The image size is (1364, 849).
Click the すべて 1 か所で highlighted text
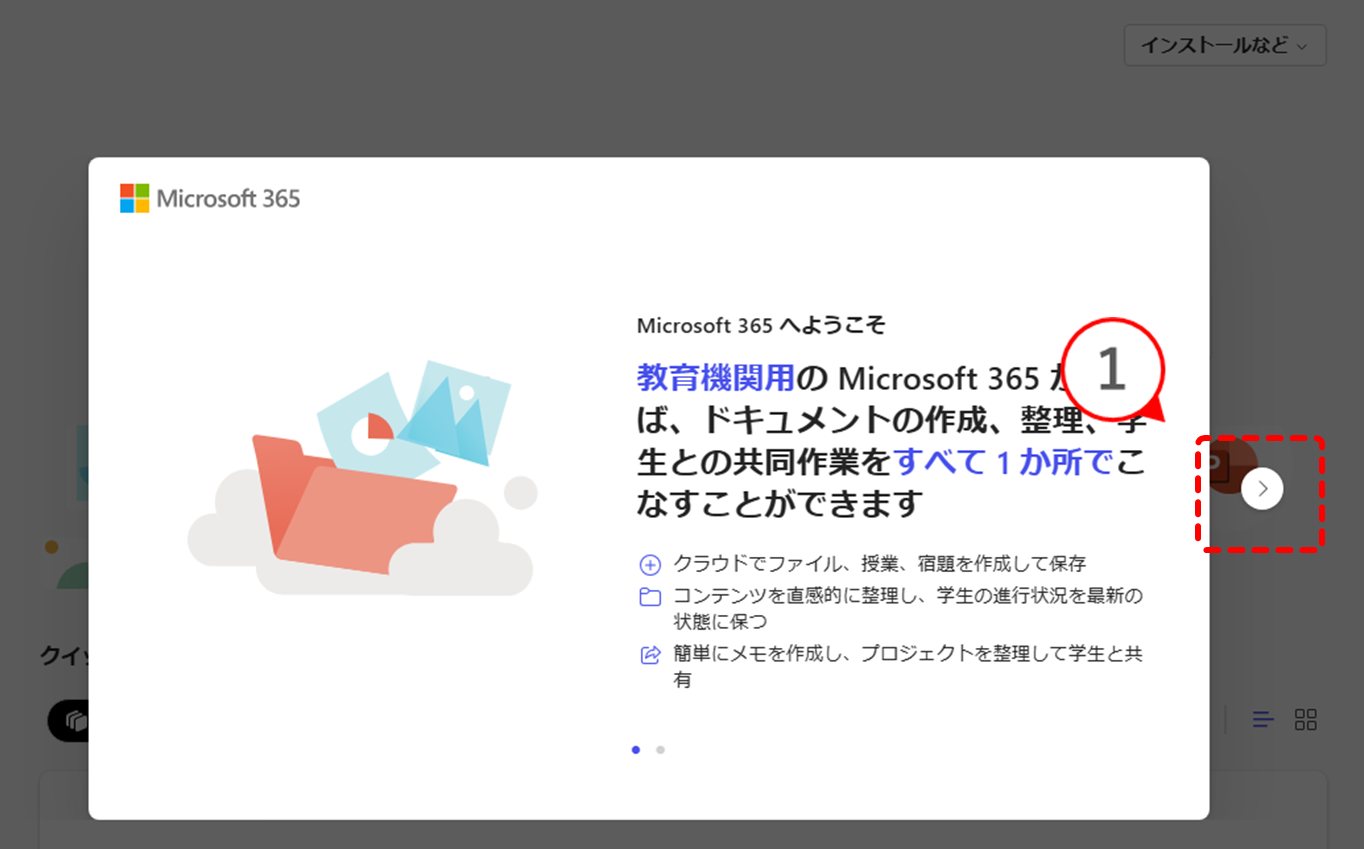click(x=1004, y=462)
